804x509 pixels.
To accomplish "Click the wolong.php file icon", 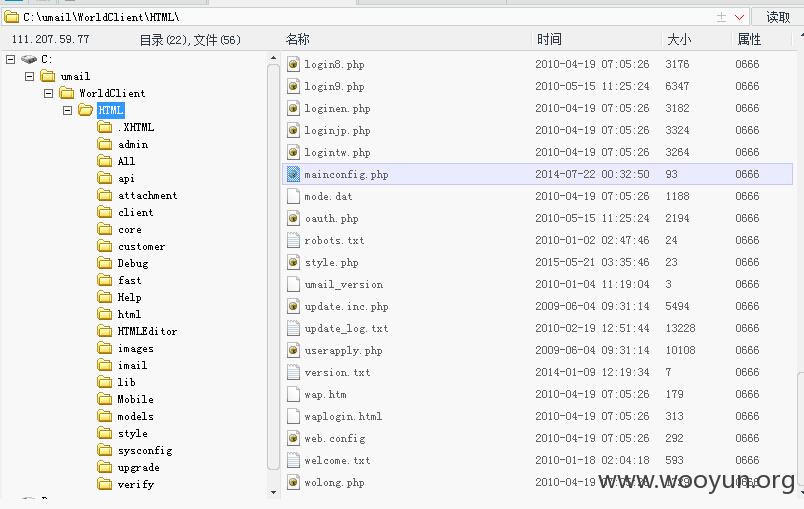I will [293, 483].
